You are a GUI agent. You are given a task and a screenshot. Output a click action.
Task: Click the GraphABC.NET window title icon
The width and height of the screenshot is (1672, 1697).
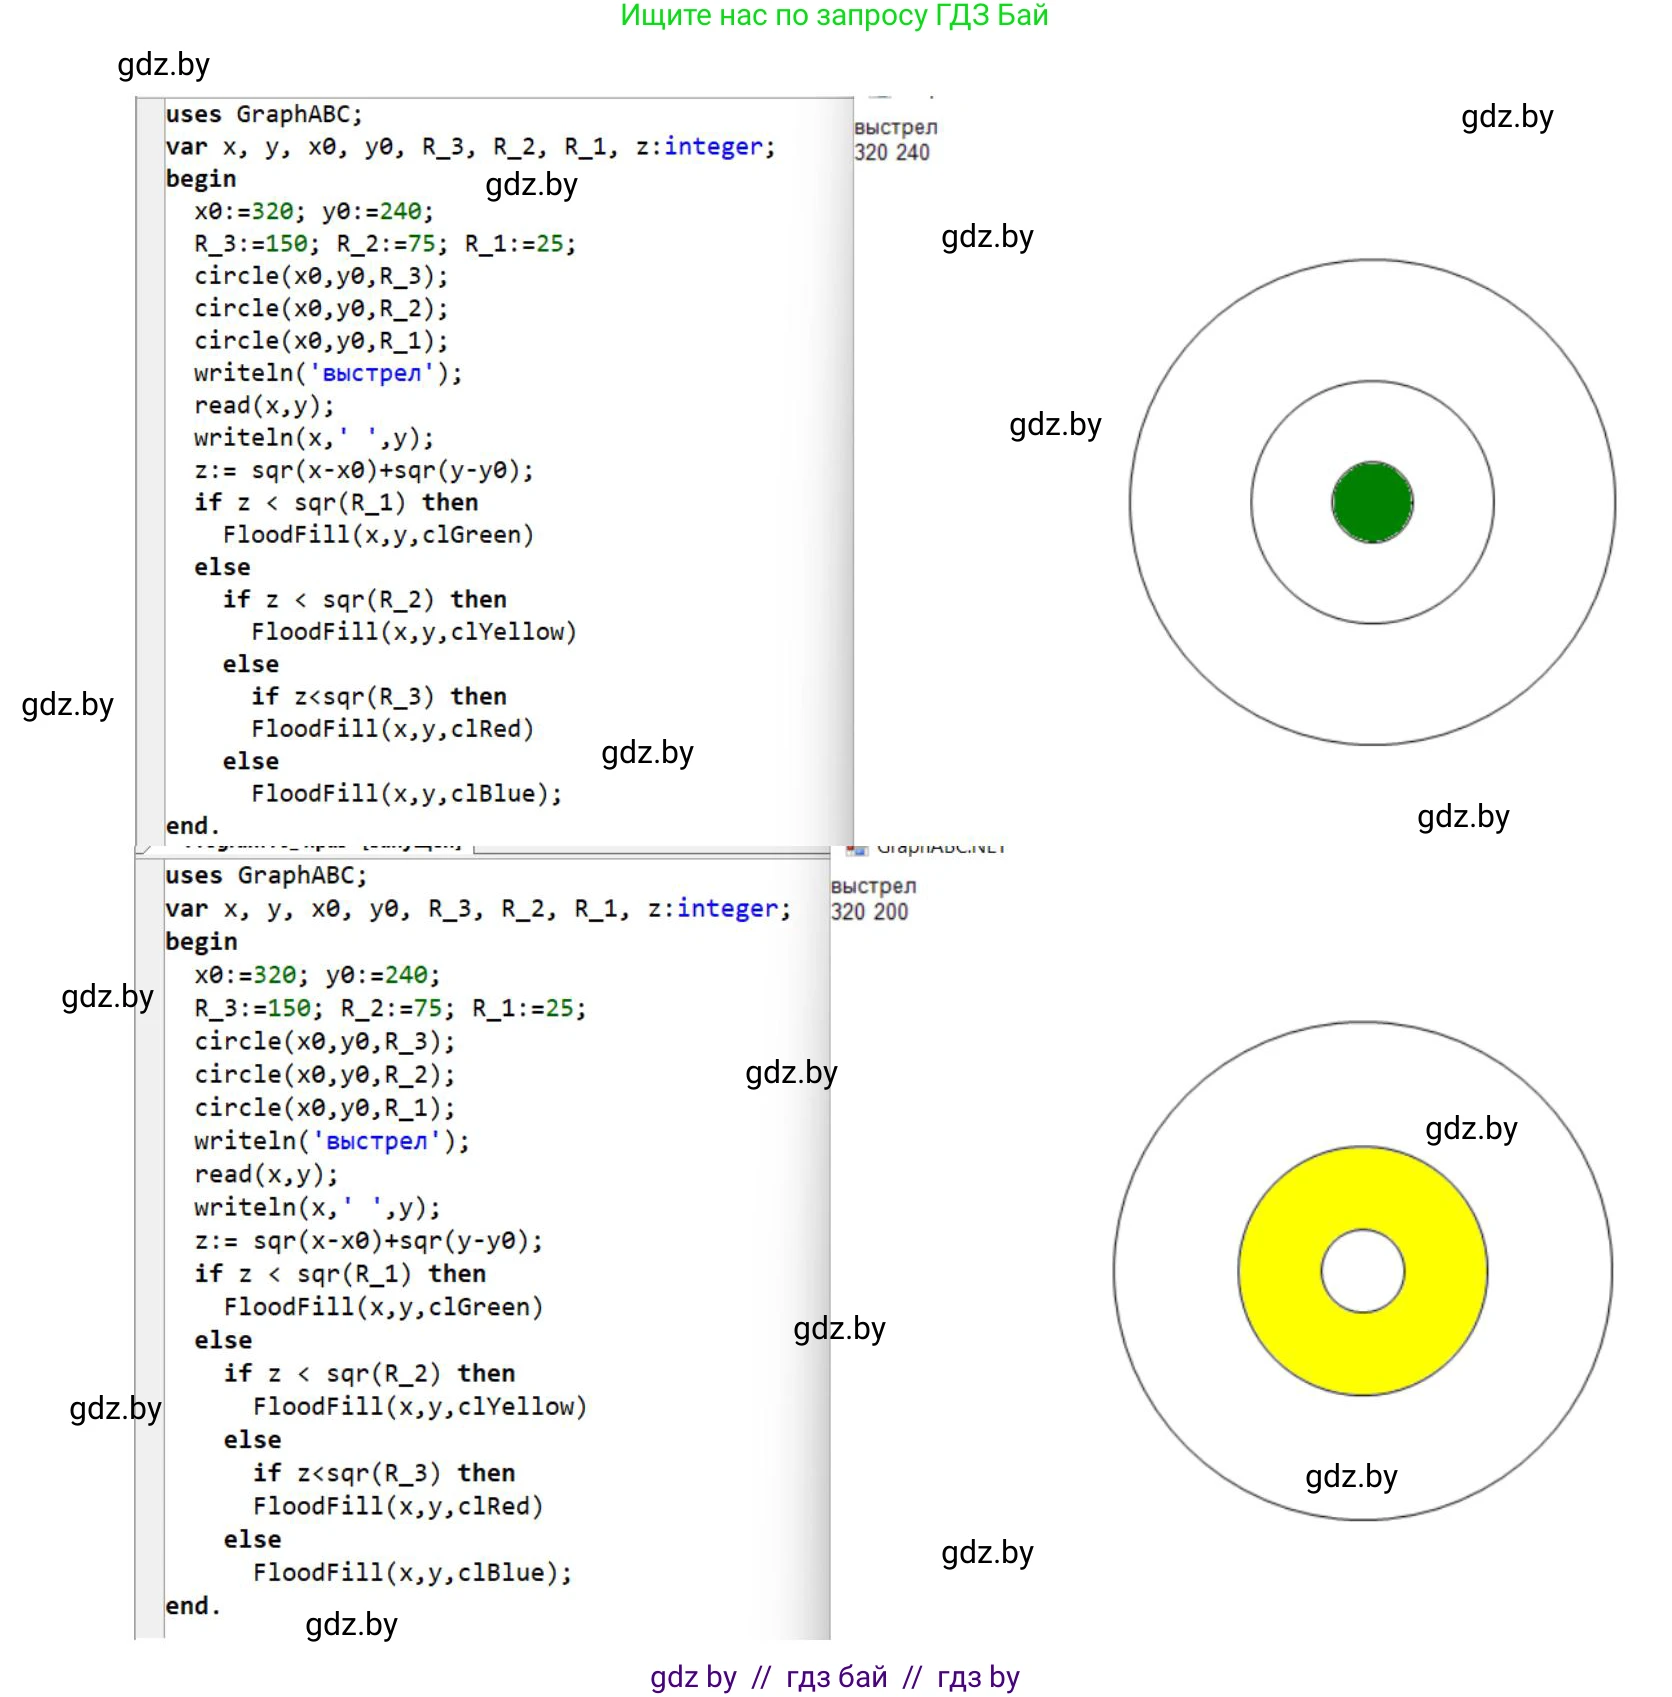[x=856, y=850]
